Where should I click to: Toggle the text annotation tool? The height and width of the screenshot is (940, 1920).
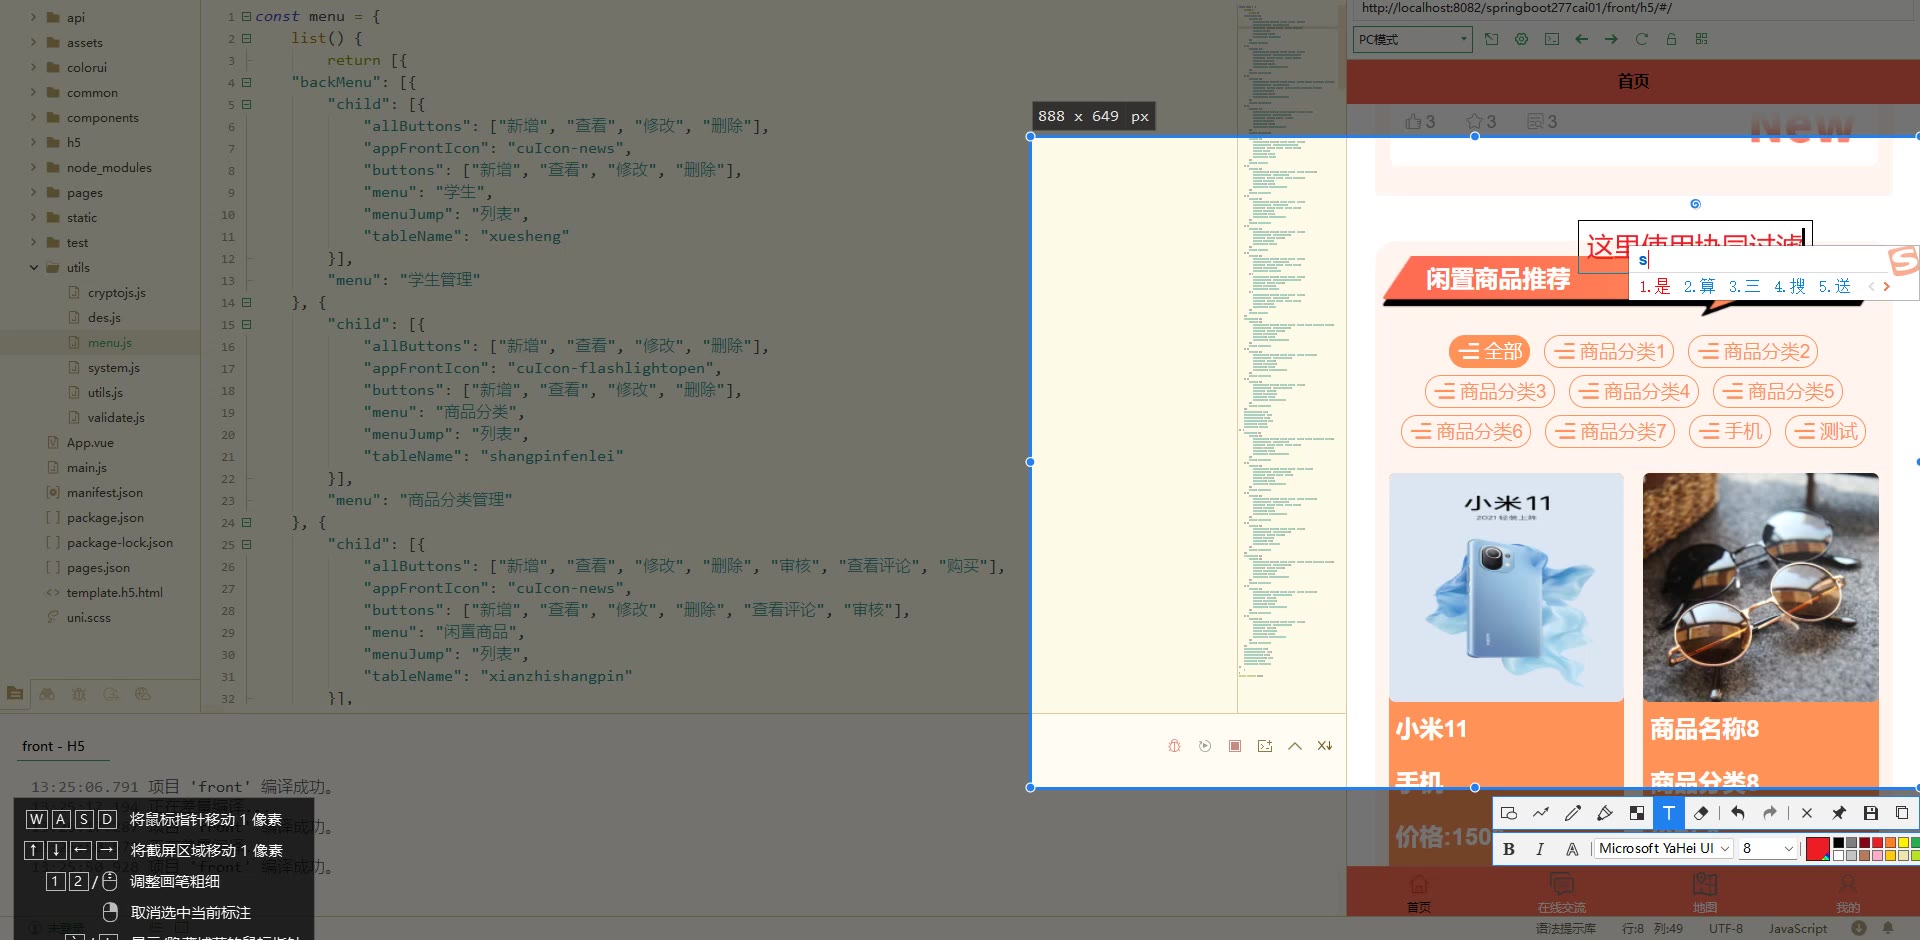[1669, 813]
